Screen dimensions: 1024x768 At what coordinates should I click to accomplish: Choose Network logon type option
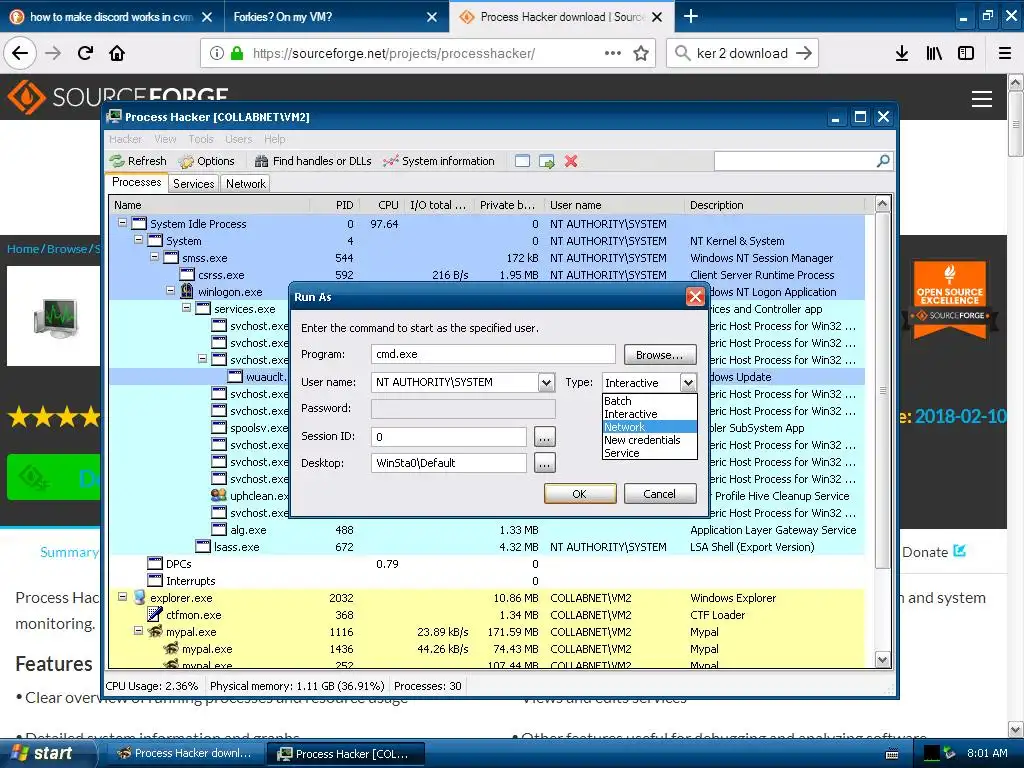pos(650,427)
